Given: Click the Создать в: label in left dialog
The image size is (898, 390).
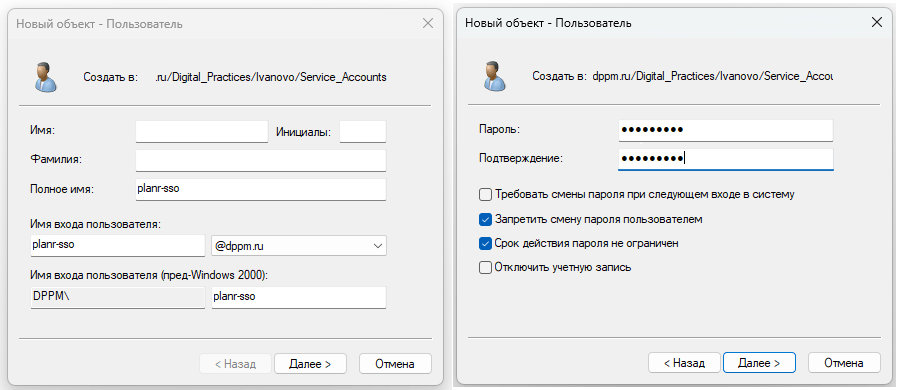Looking at the screenshot, I should [111, 77].
